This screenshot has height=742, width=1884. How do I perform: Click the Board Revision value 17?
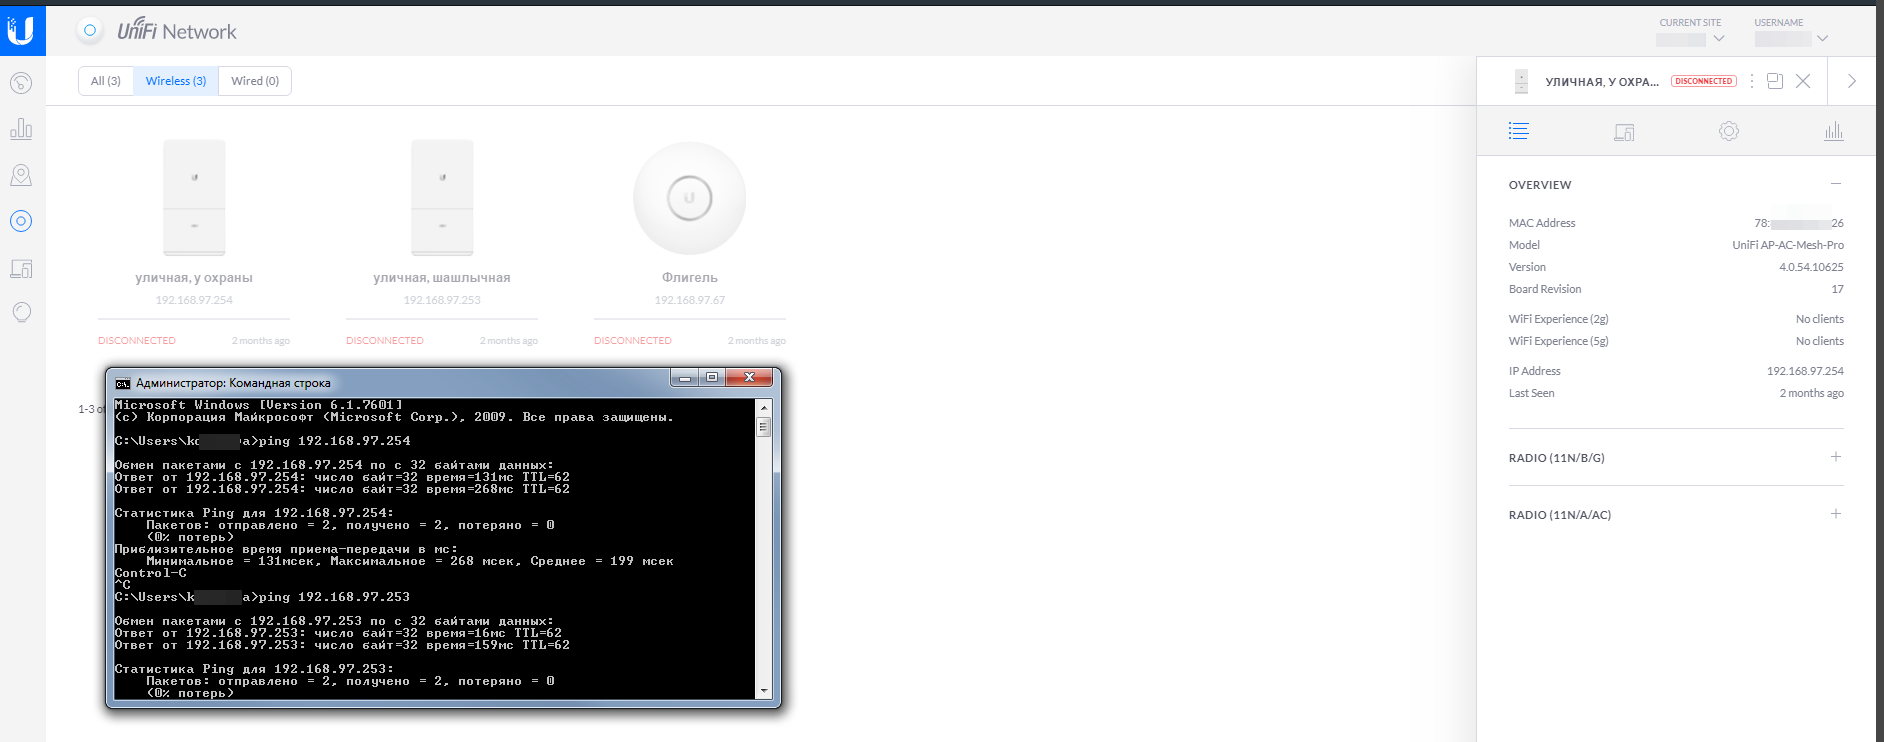pos(1837,289)
